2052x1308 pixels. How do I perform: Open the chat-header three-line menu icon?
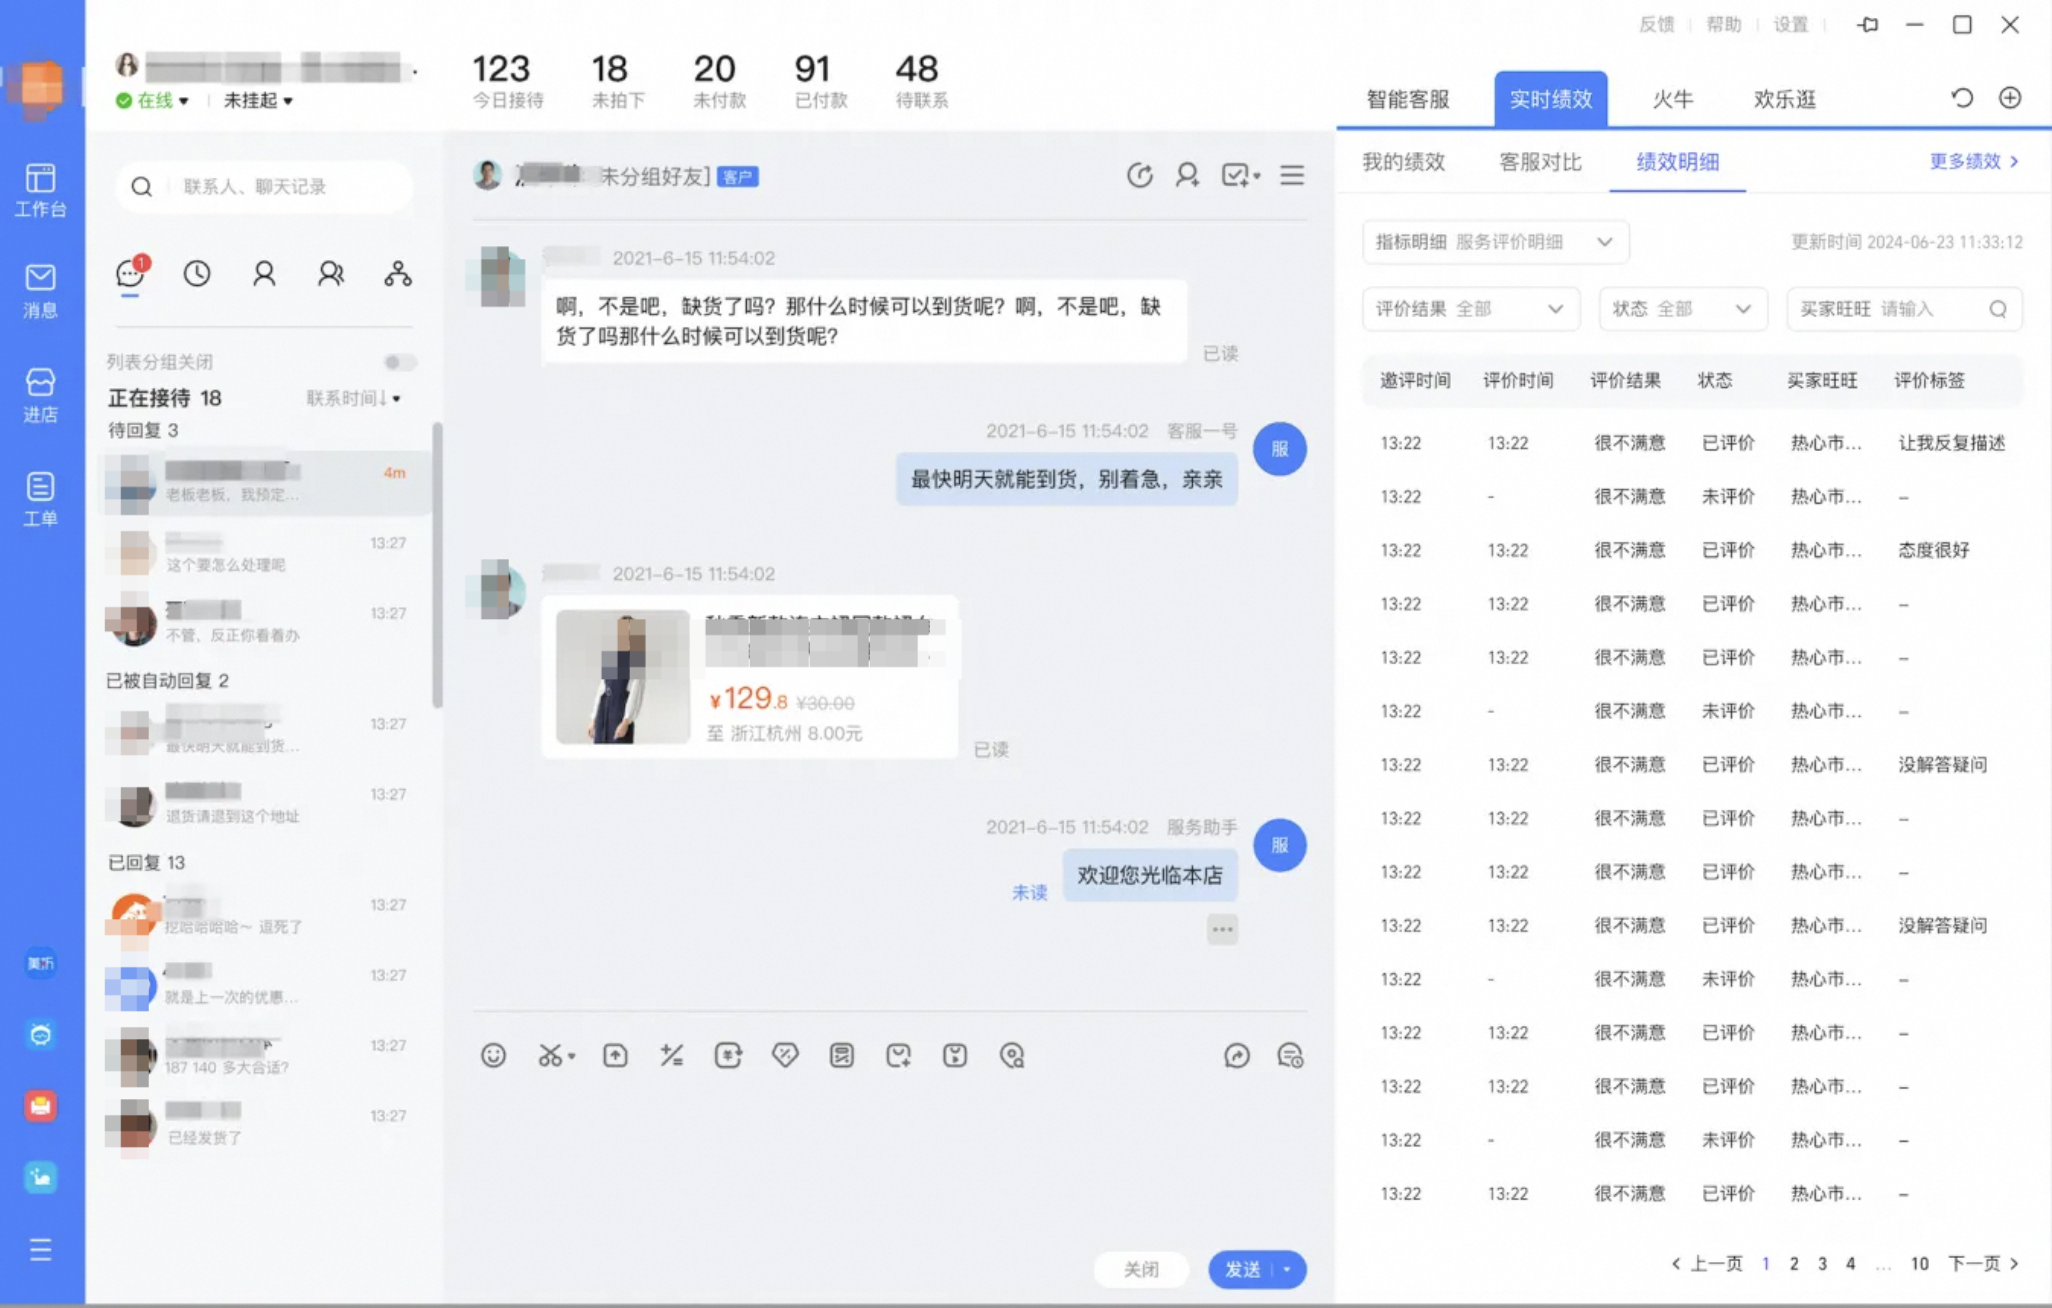[x=1292, y=175]
